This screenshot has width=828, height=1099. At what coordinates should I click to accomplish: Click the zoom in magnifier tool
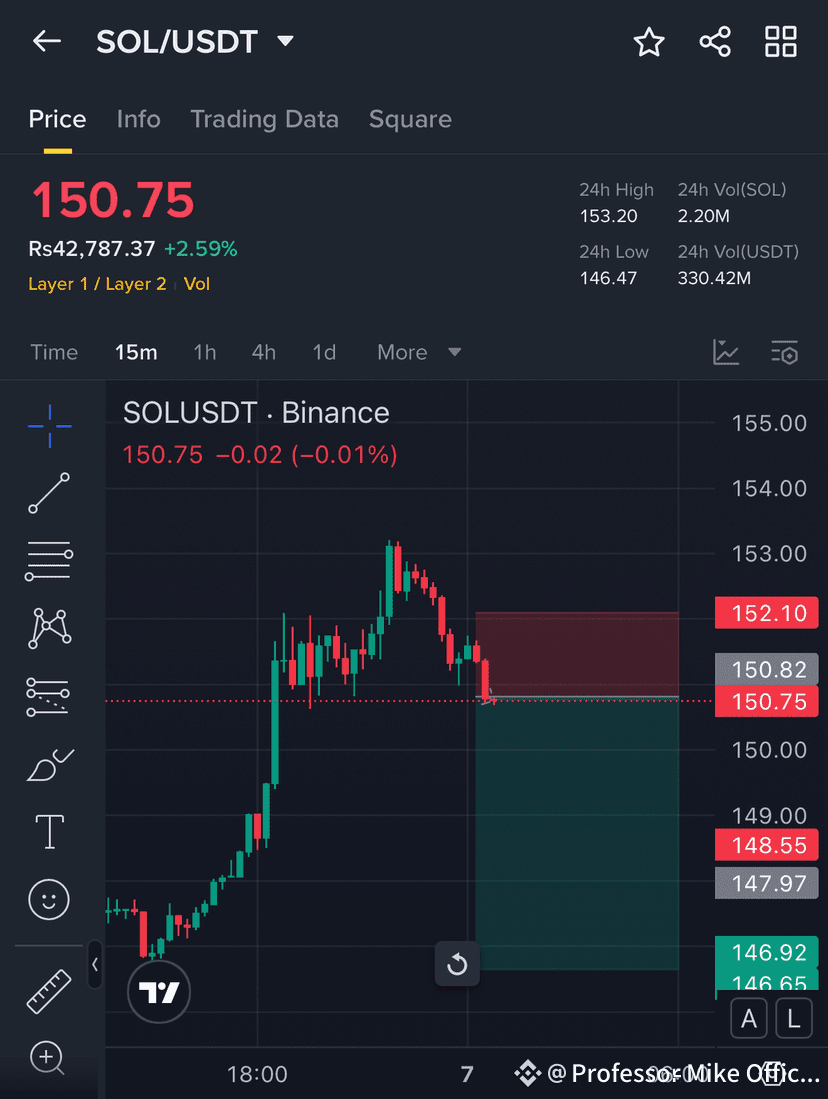point(48,1058)
